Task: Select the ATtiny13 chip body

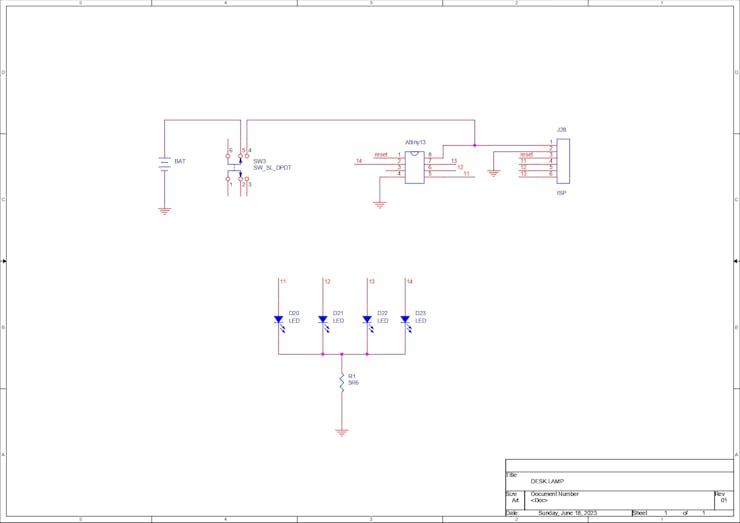Action: pyautogui.click(x=415, y=167)
